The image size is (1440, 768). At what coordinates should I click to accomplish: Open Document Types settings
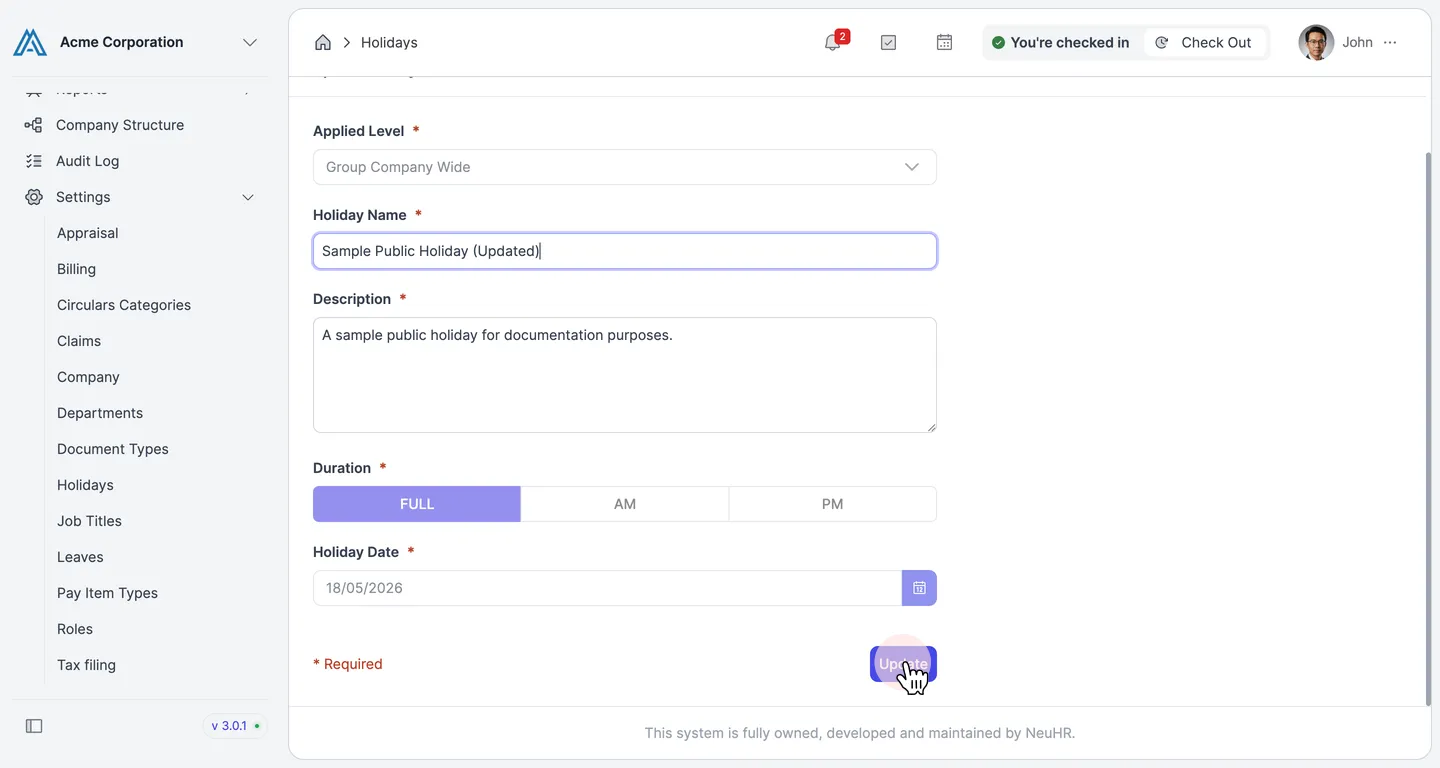[113, 449]
